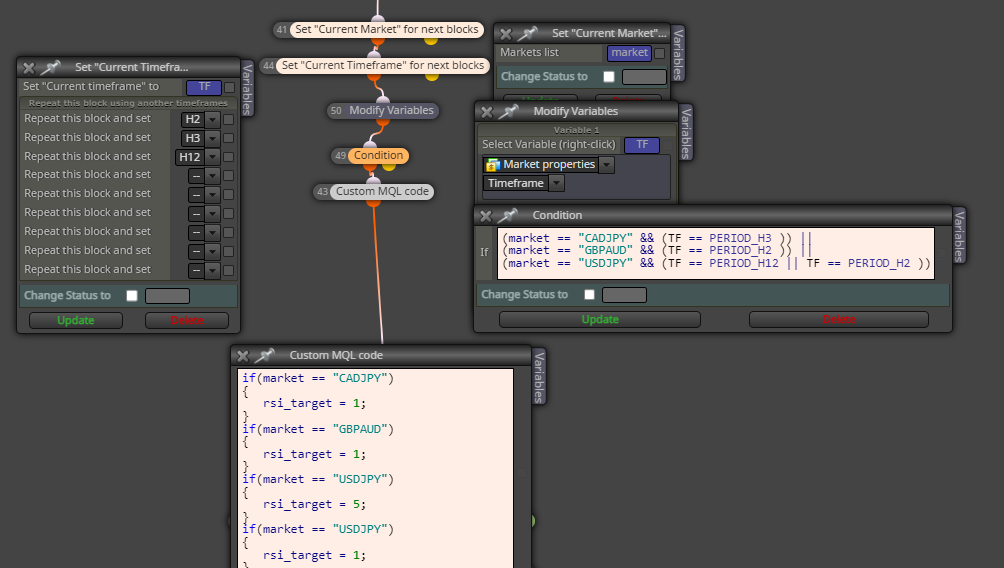This screenshot has height=568, width=1004.
Task: Click status value field in Current Market panel
Action: tap(644, 77)
